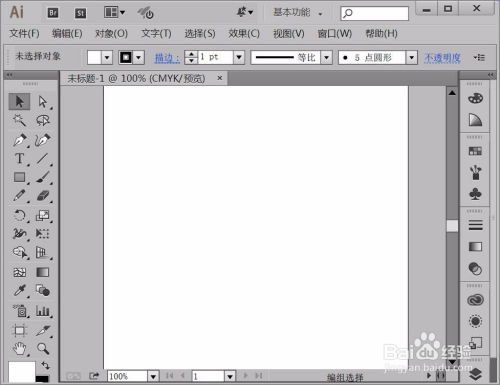
Task: Expand the fill color dropdown in control bar
Action: click(107, 58)
